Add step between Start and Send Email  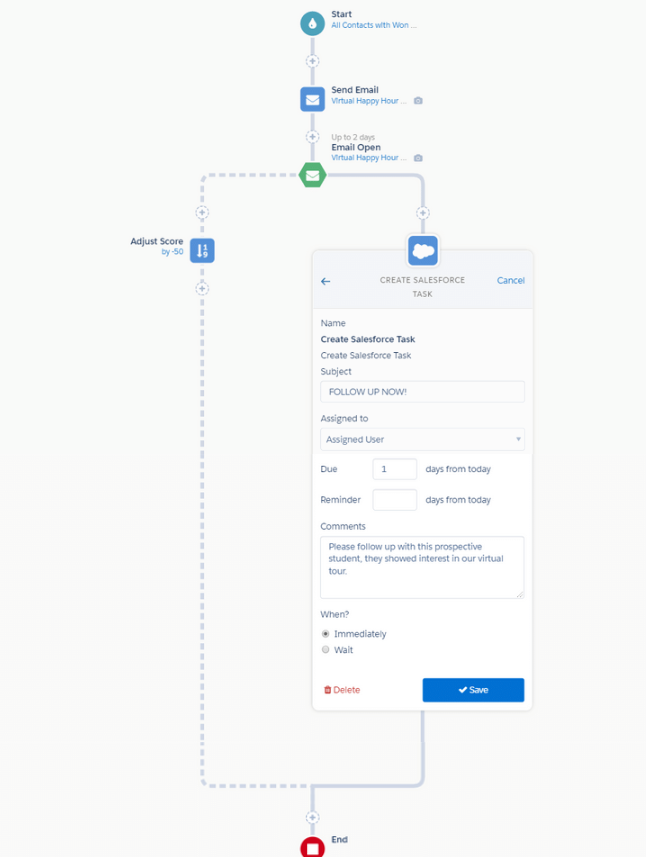click(x=313, y=61)
